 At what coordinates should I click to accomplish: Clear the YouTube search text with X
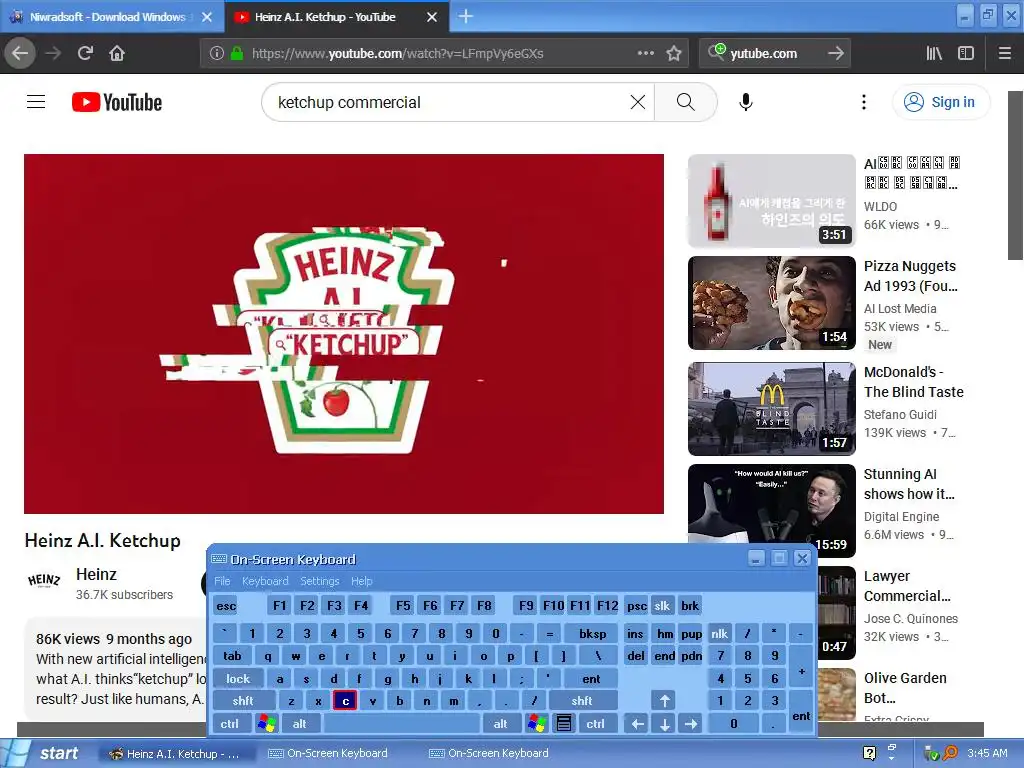(x=638, y=102)
